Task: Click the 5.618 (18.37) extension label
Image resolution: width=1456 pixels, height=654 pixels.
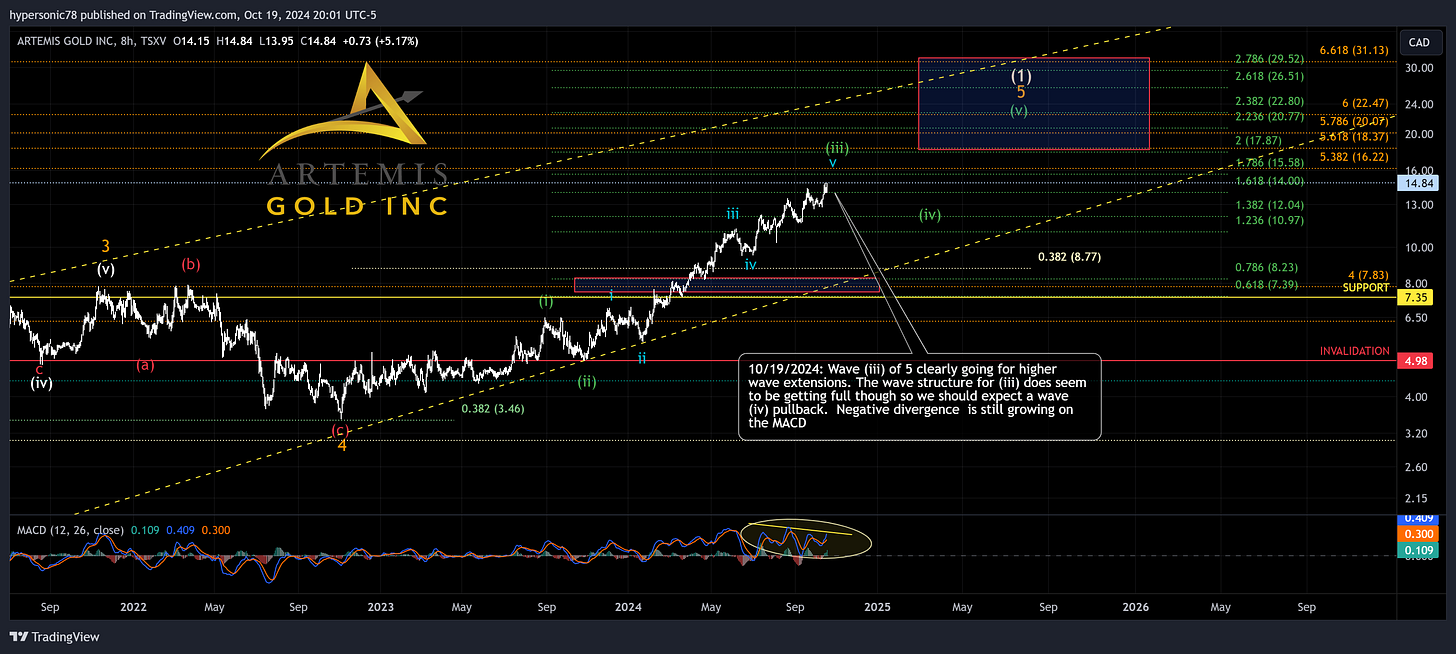Action: [x=1355, y=136]
